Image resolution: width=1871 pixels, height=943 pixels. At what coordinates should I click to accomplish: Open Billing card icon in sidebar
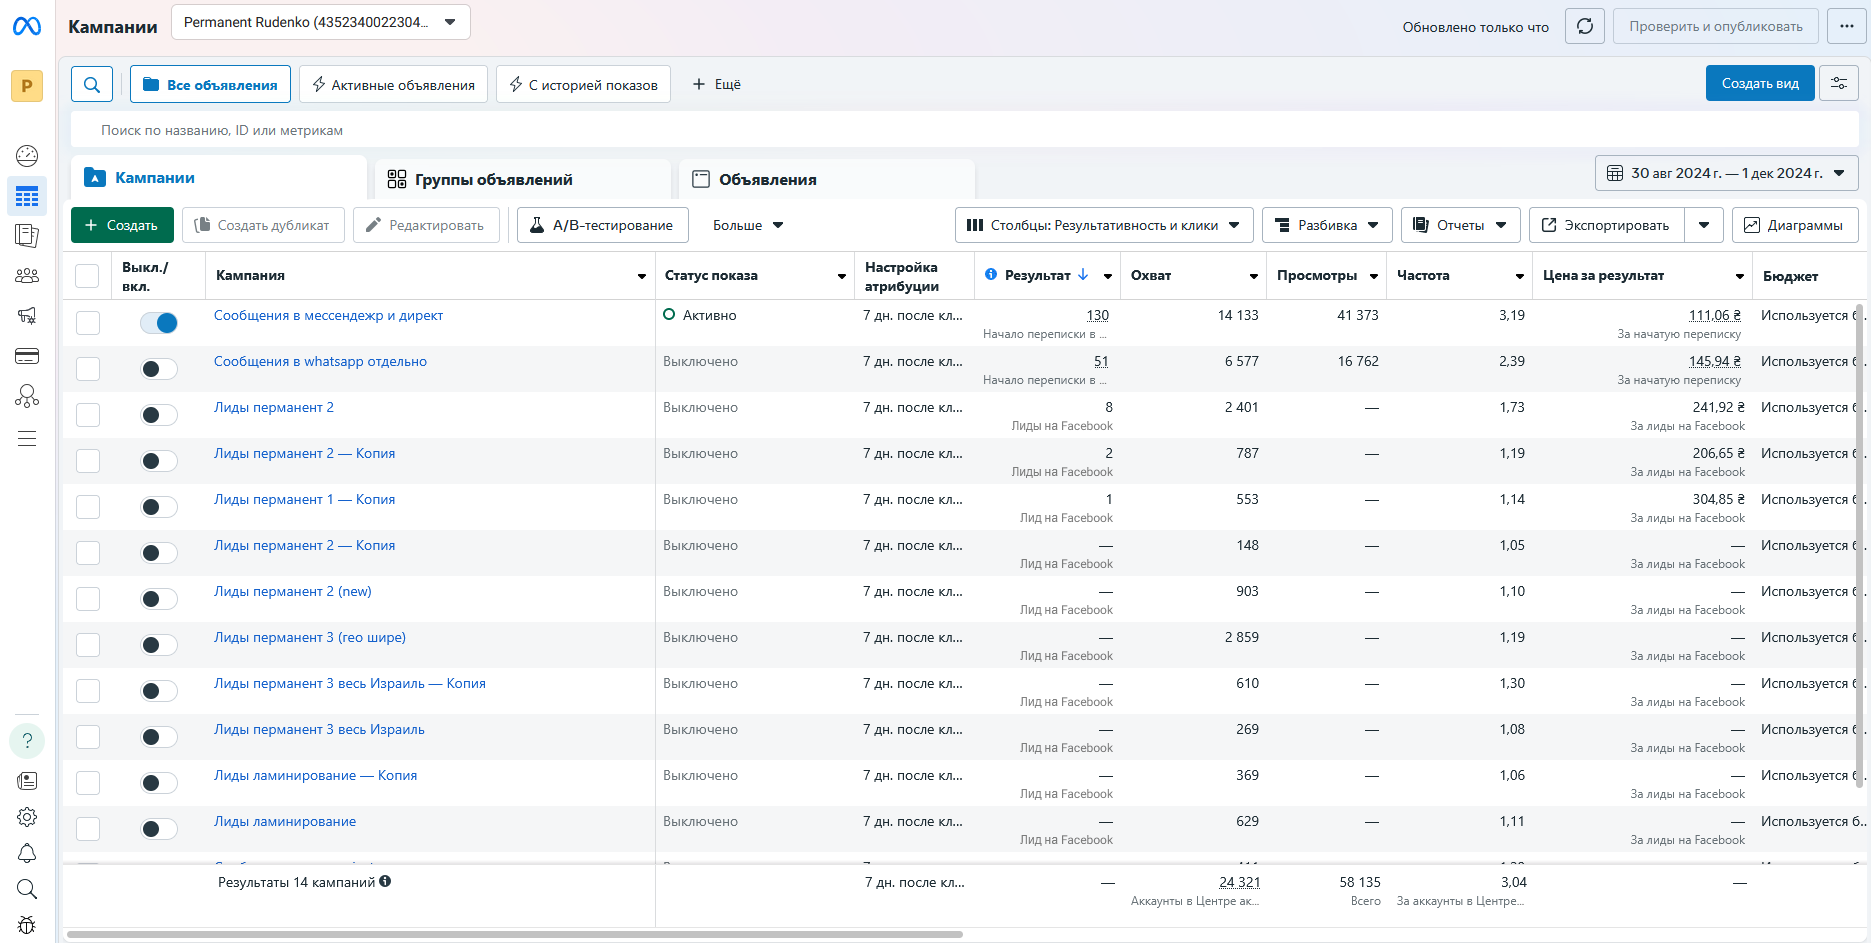pyautogui.click(x=27, y=356)
